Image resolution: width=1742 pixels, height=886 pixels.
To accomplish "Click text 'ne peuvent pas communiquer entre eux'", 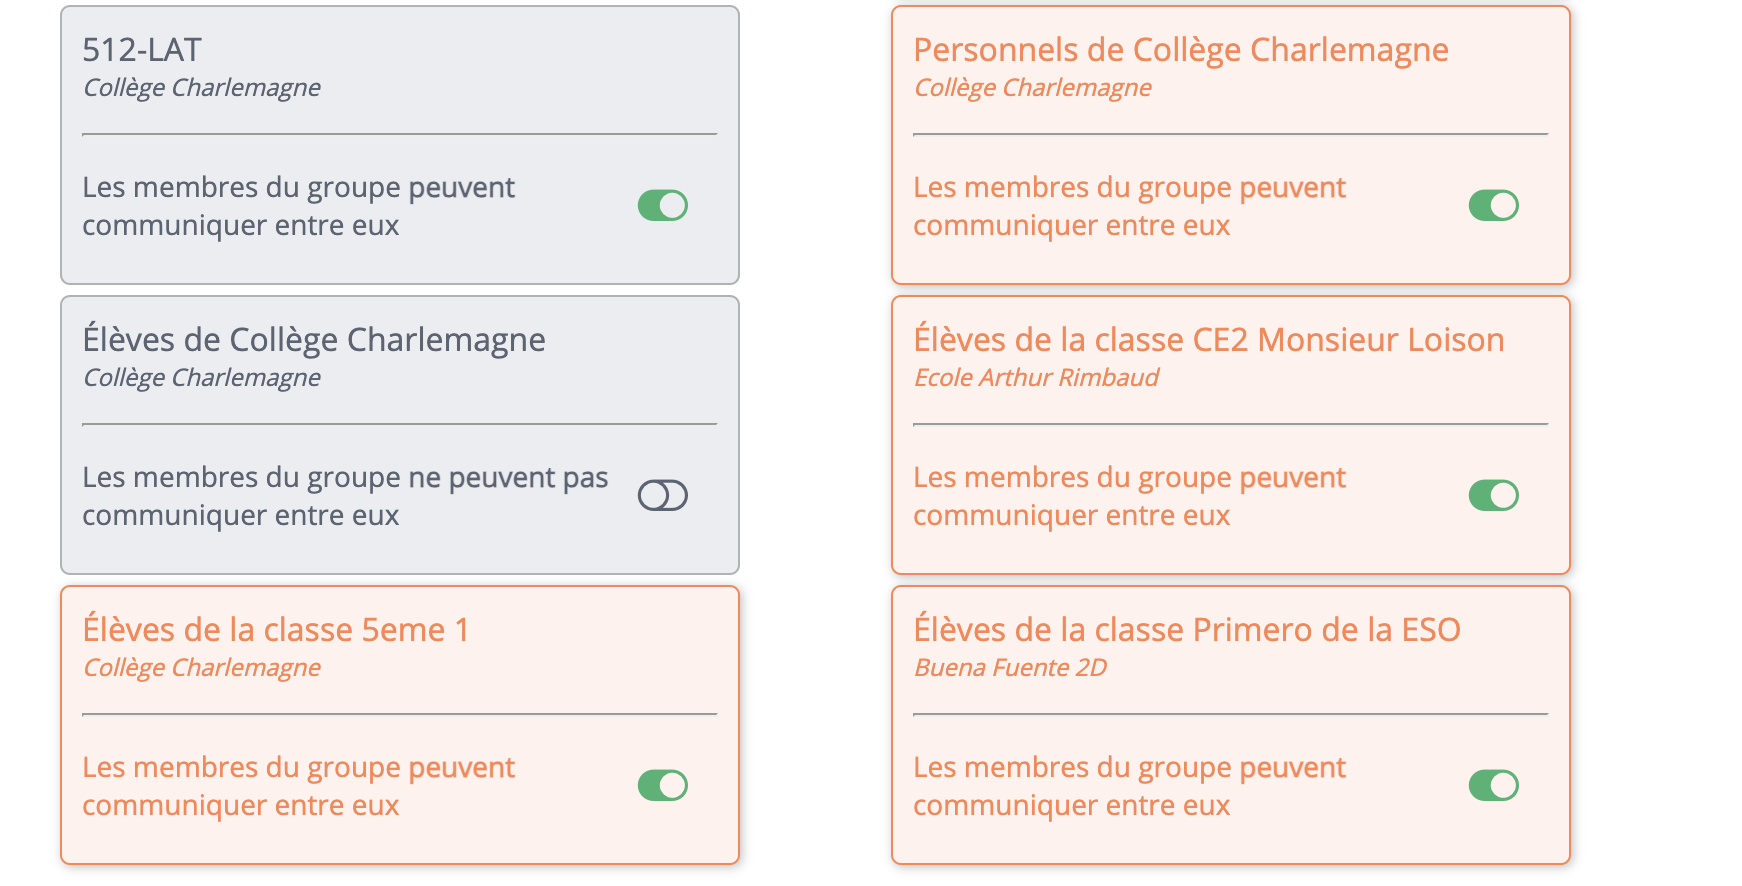I will click(345, 496).
